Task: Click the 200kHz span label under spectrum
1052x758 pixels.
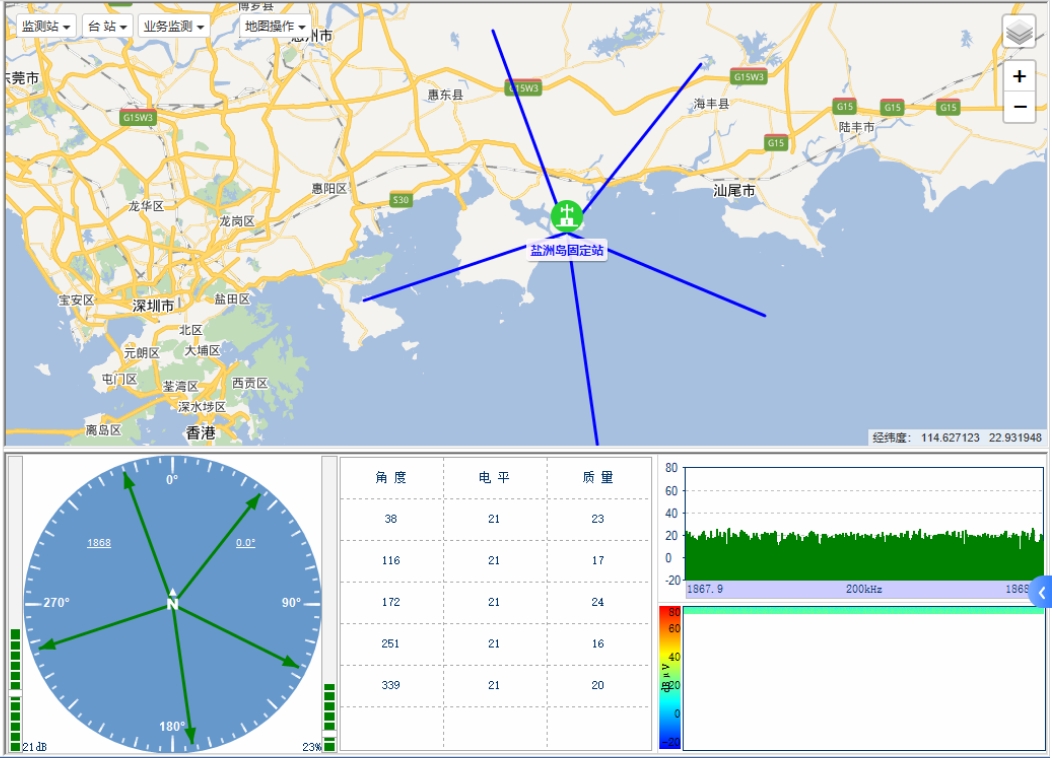Action: point(862,590)
